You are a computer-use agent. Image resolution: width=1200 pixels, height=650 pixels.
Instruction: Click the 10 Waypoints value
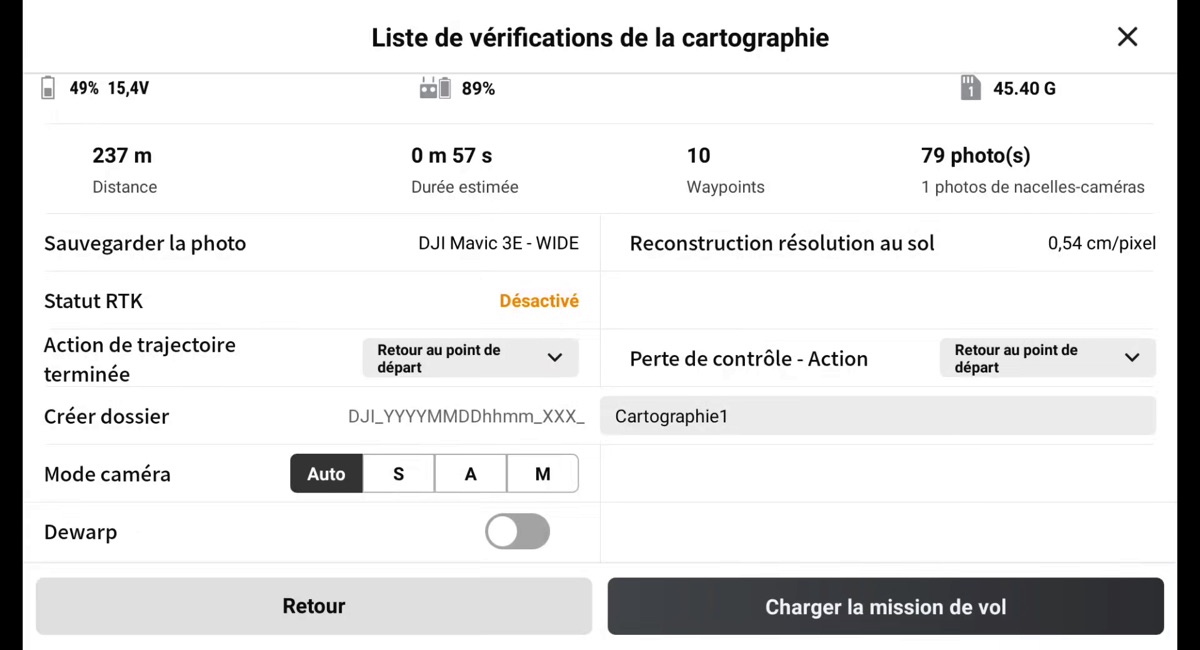pos(698,155)
